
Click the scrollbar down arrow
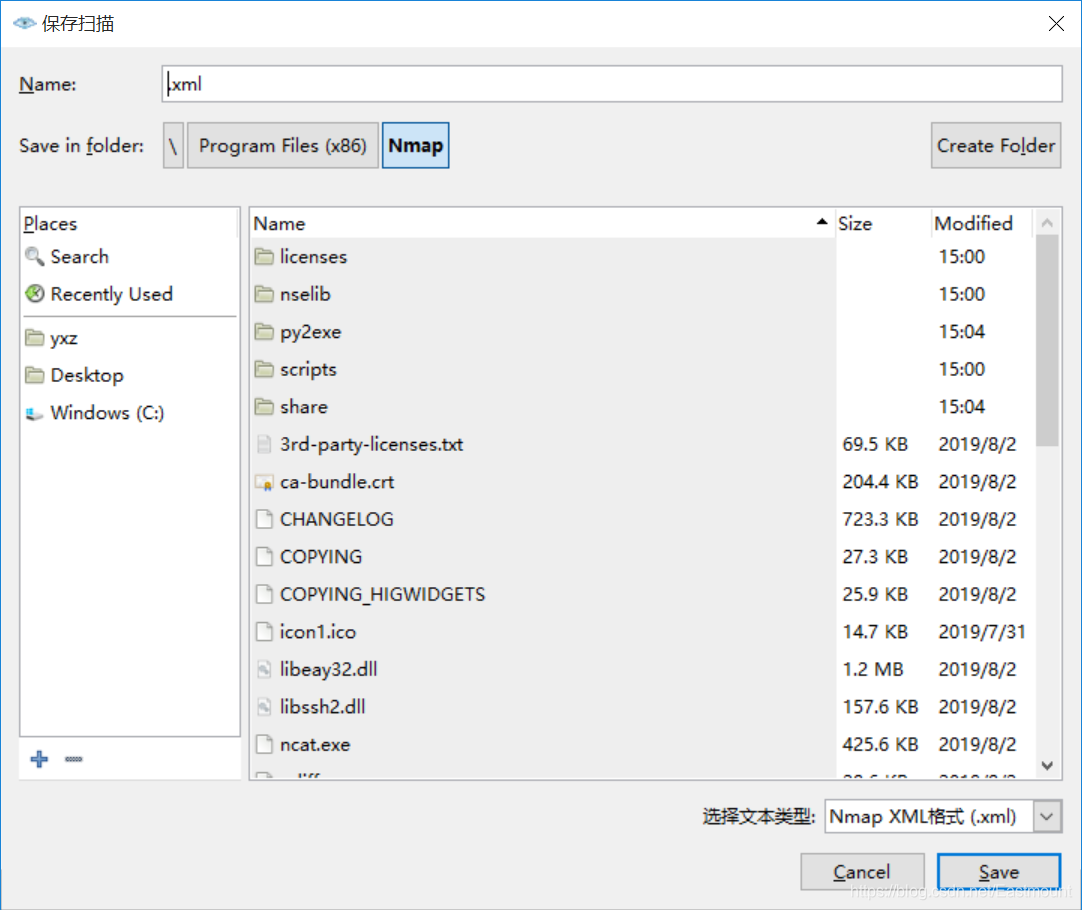[x=1047, y=765]
